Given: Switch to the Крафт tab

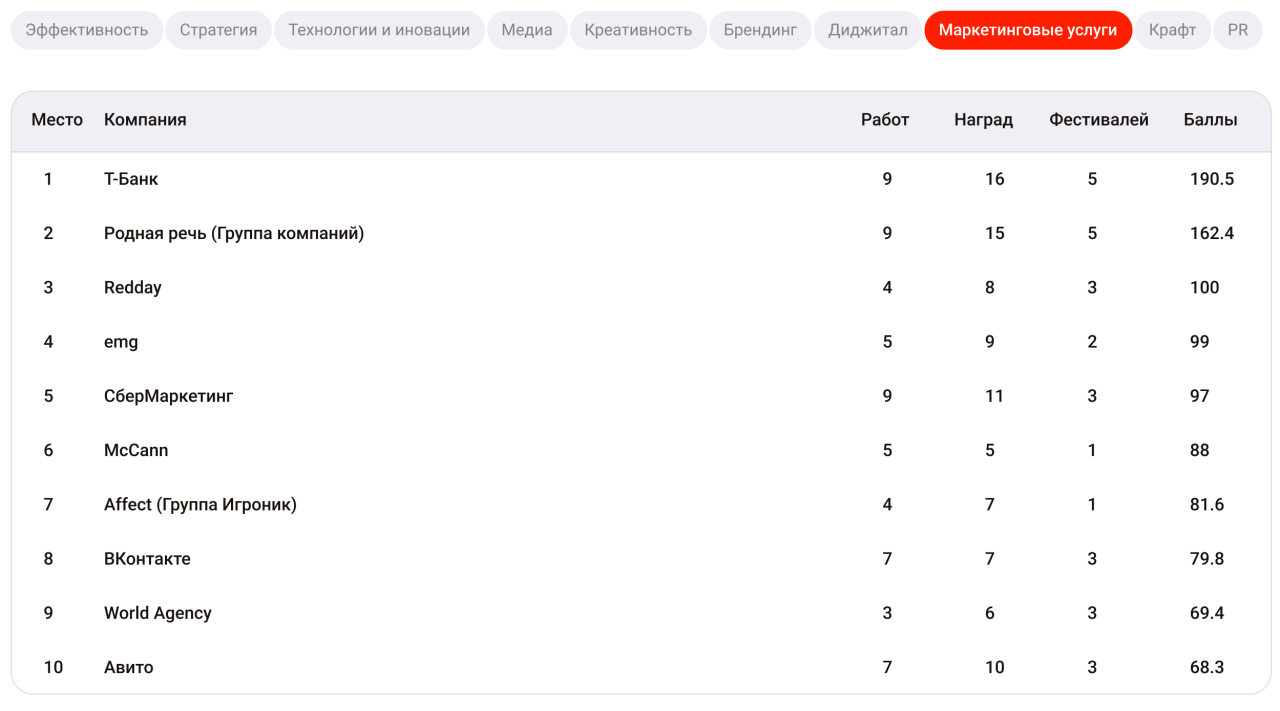Looking at the screenshot, I should (x=1173, y=30).
